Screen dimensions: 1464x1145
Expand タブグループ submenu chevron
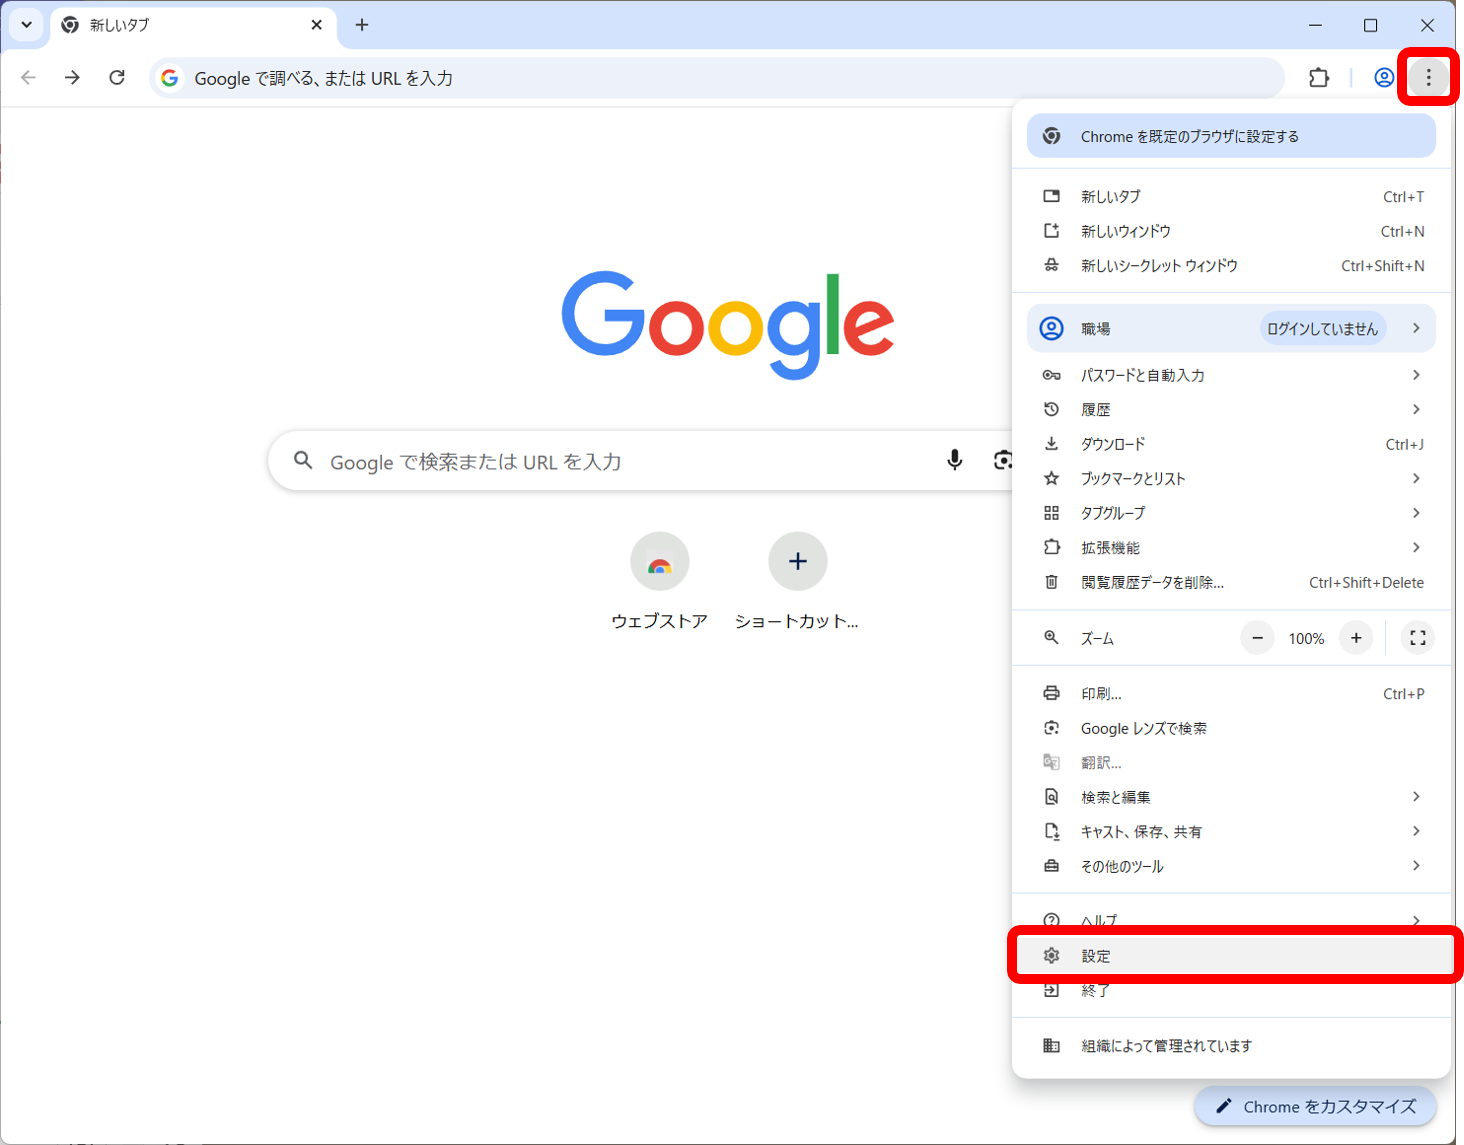point(1416,513)
